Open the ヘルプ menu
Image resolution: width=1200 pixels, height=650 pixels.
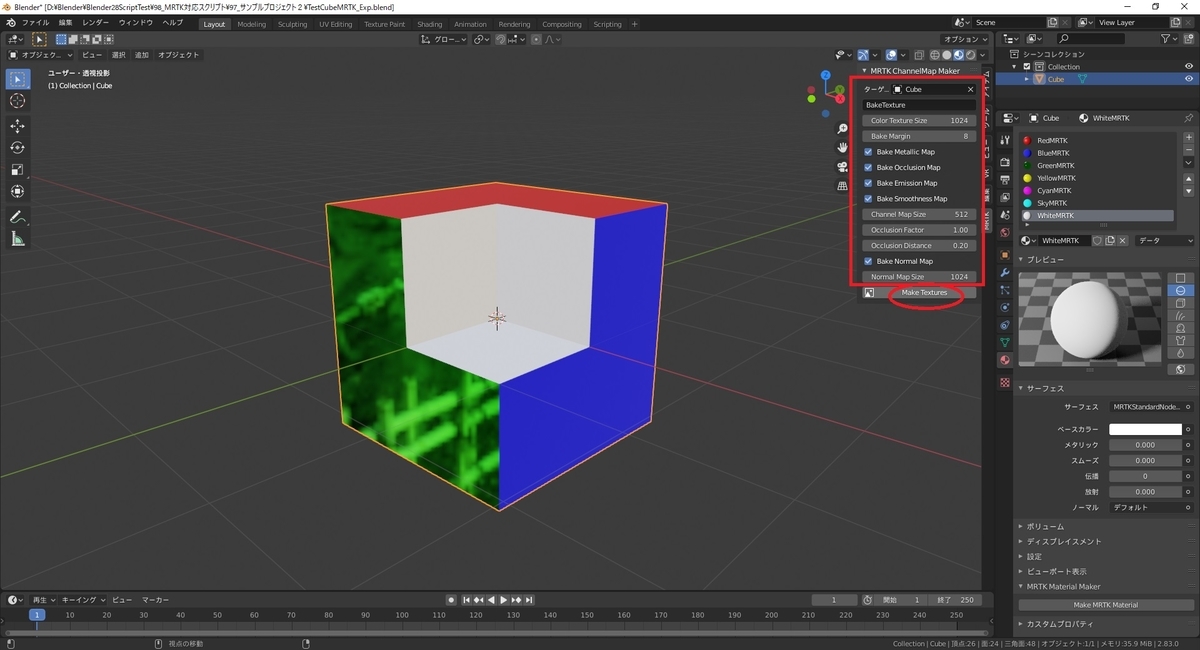point(173,22)
